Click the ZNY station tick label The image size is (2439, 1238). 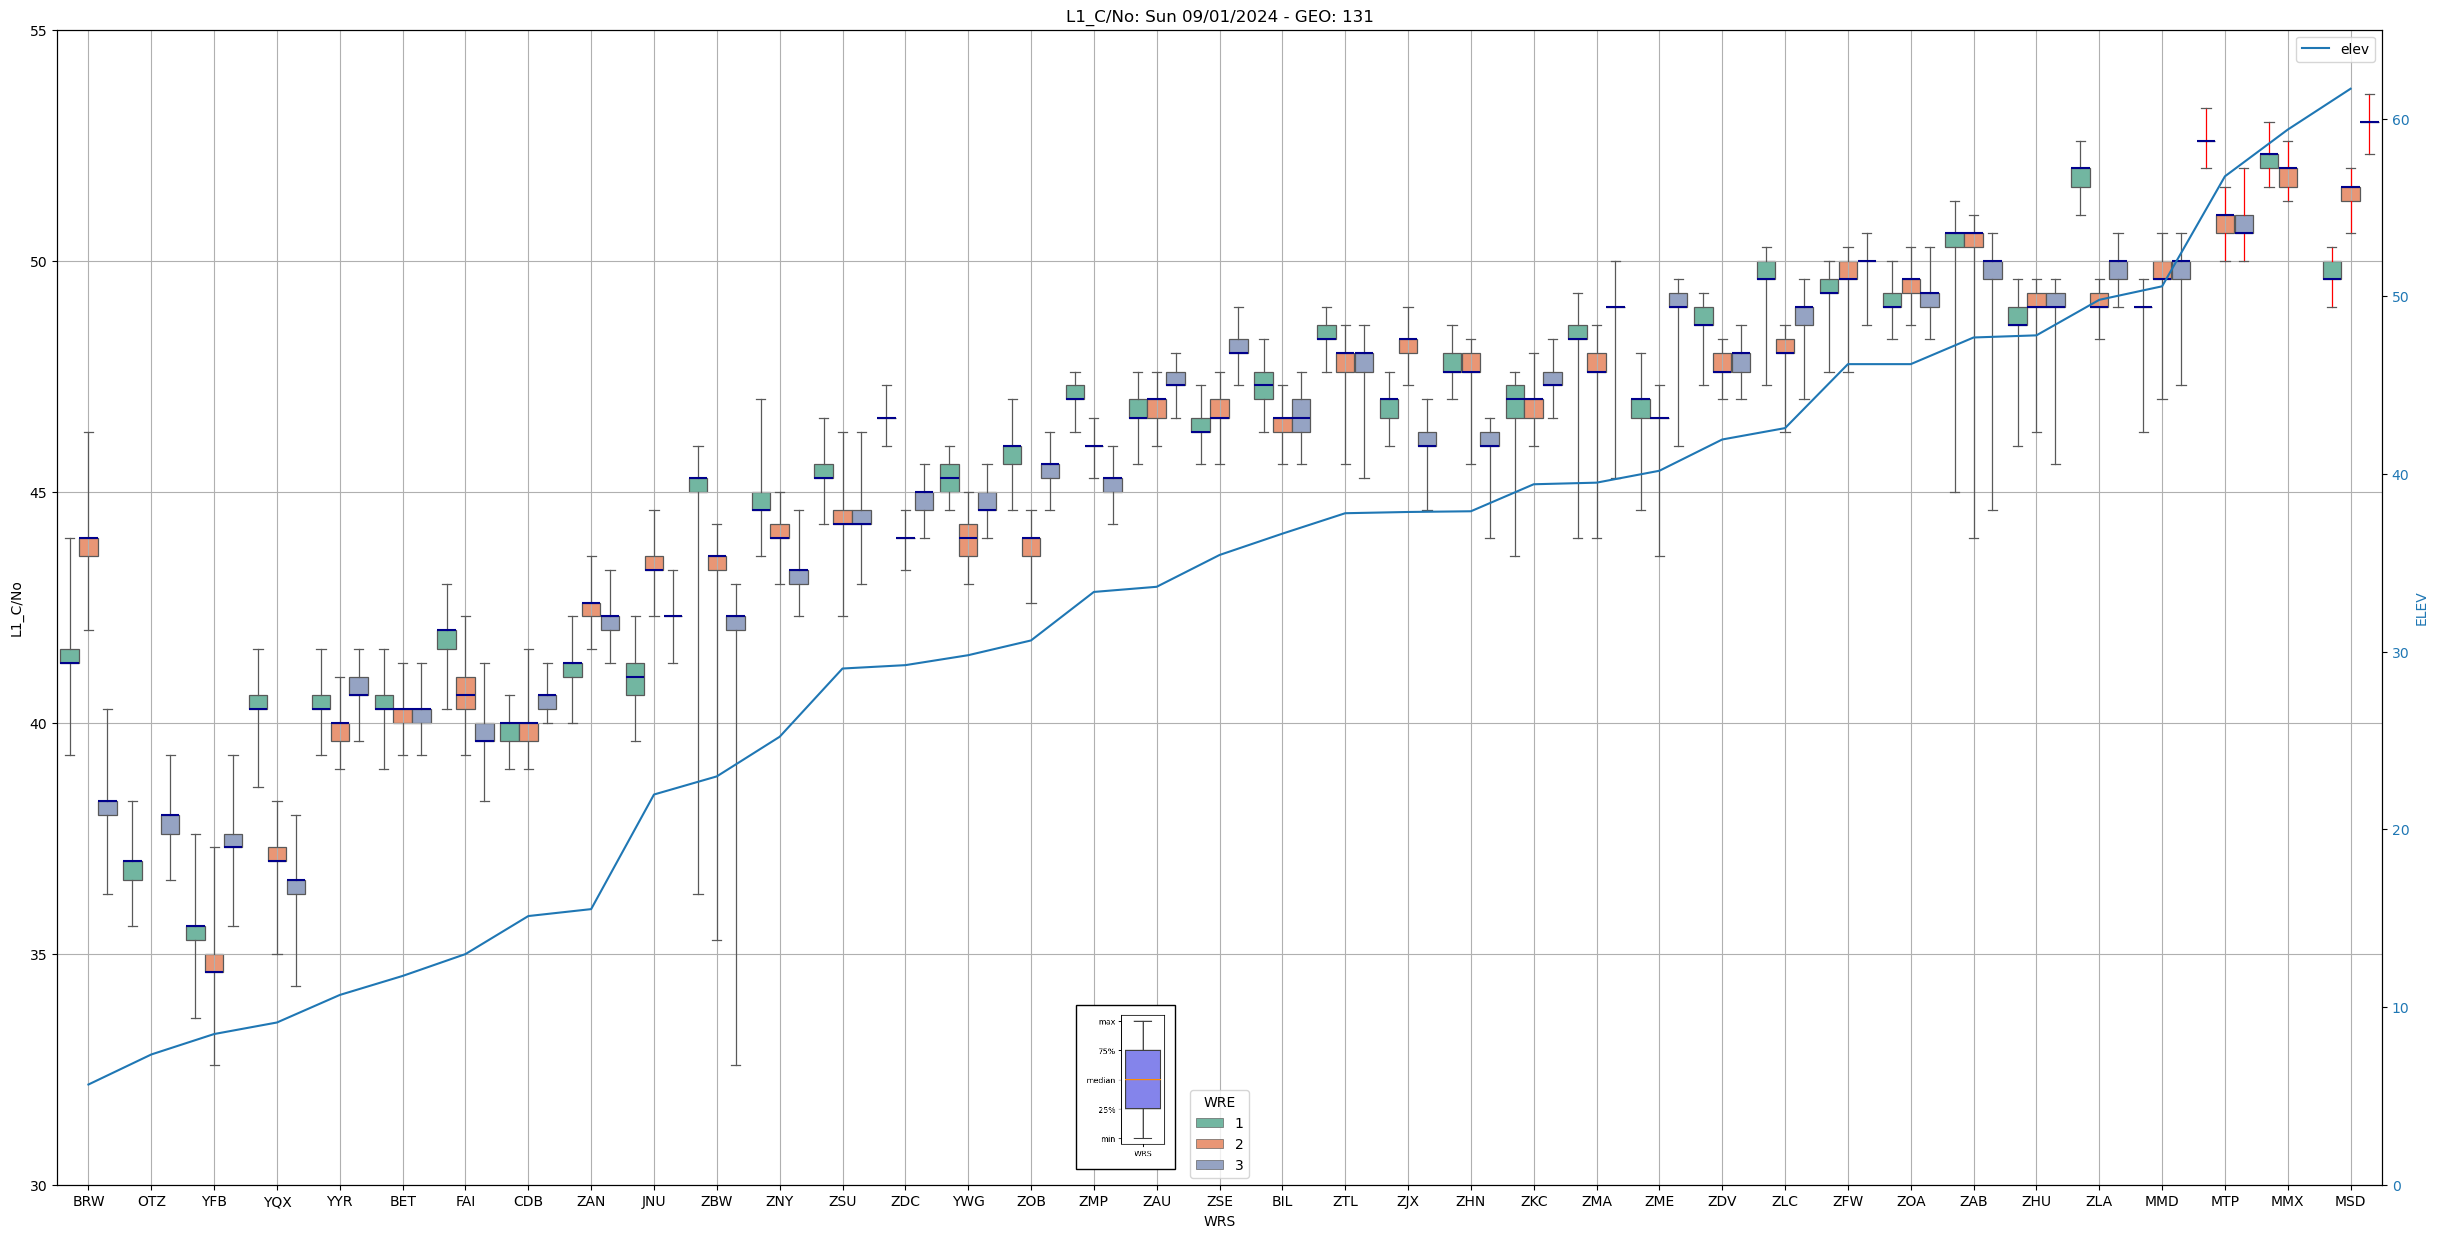(780, 1201)
